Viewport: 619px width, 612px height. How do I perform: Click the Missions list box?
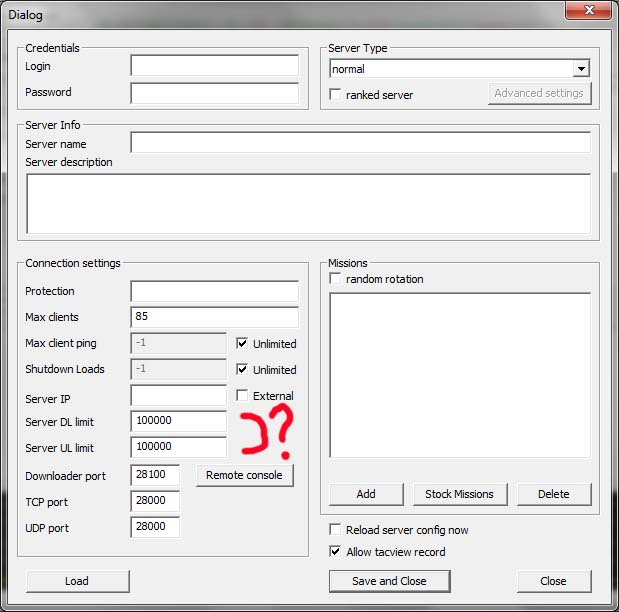pos(460,375)
